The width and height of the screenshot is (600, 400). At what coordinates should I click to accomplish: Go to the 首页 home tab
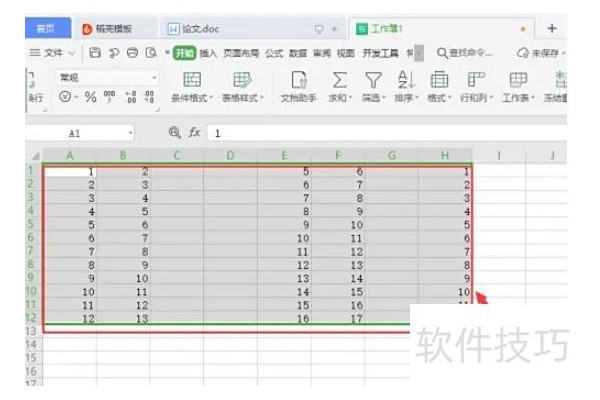click(48, 28)
